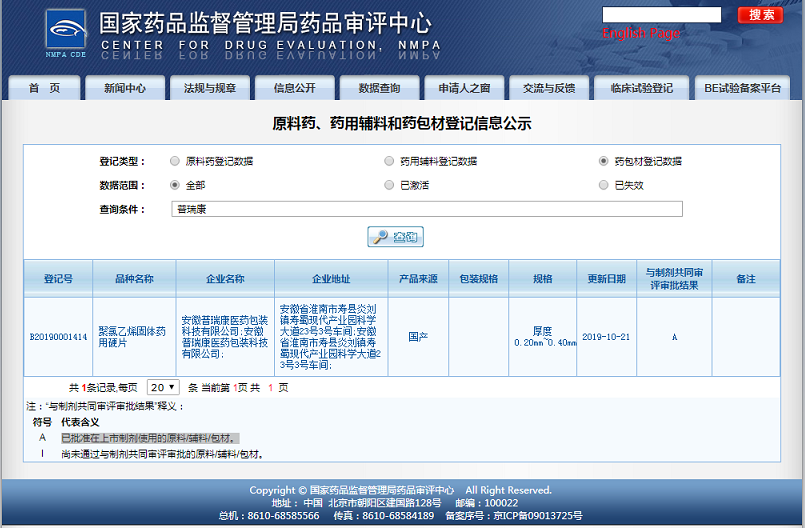
Task: Focus the top site search box
Action: click(x=661, y=14)
